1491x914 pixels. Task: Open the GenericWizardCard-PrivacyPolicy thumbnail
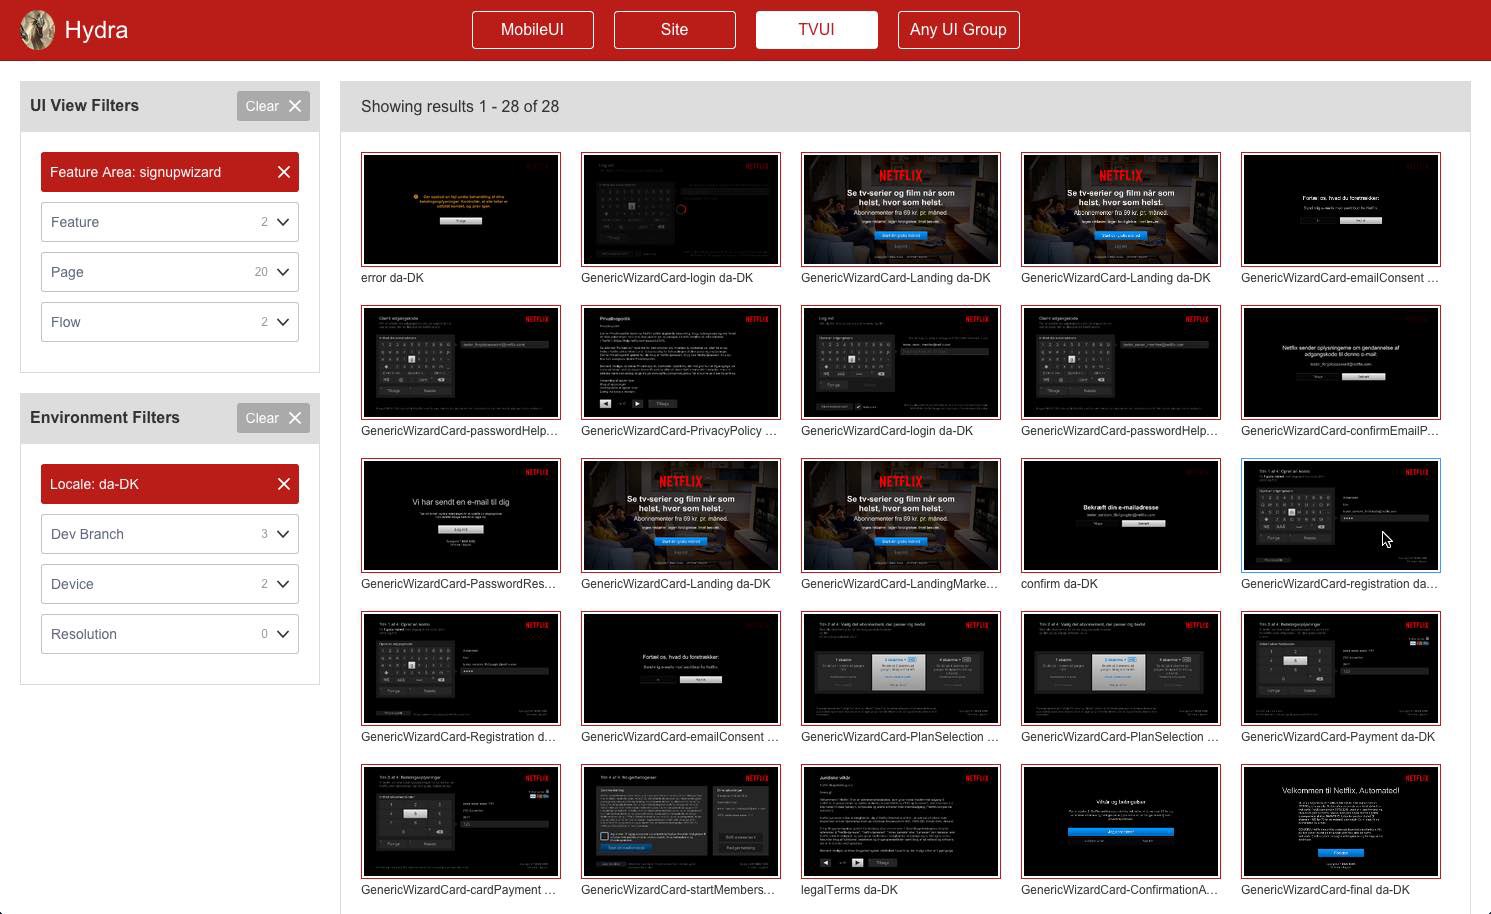(x=681, y=363)
